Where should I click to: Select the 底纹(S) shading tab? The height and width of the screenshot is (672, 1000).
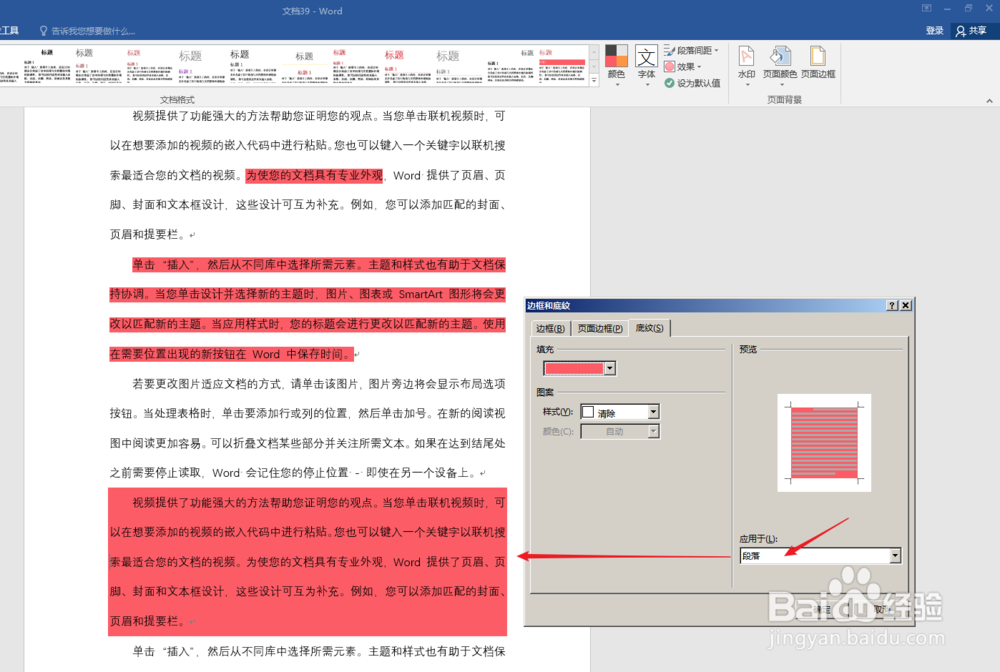[x=649, y=328]
